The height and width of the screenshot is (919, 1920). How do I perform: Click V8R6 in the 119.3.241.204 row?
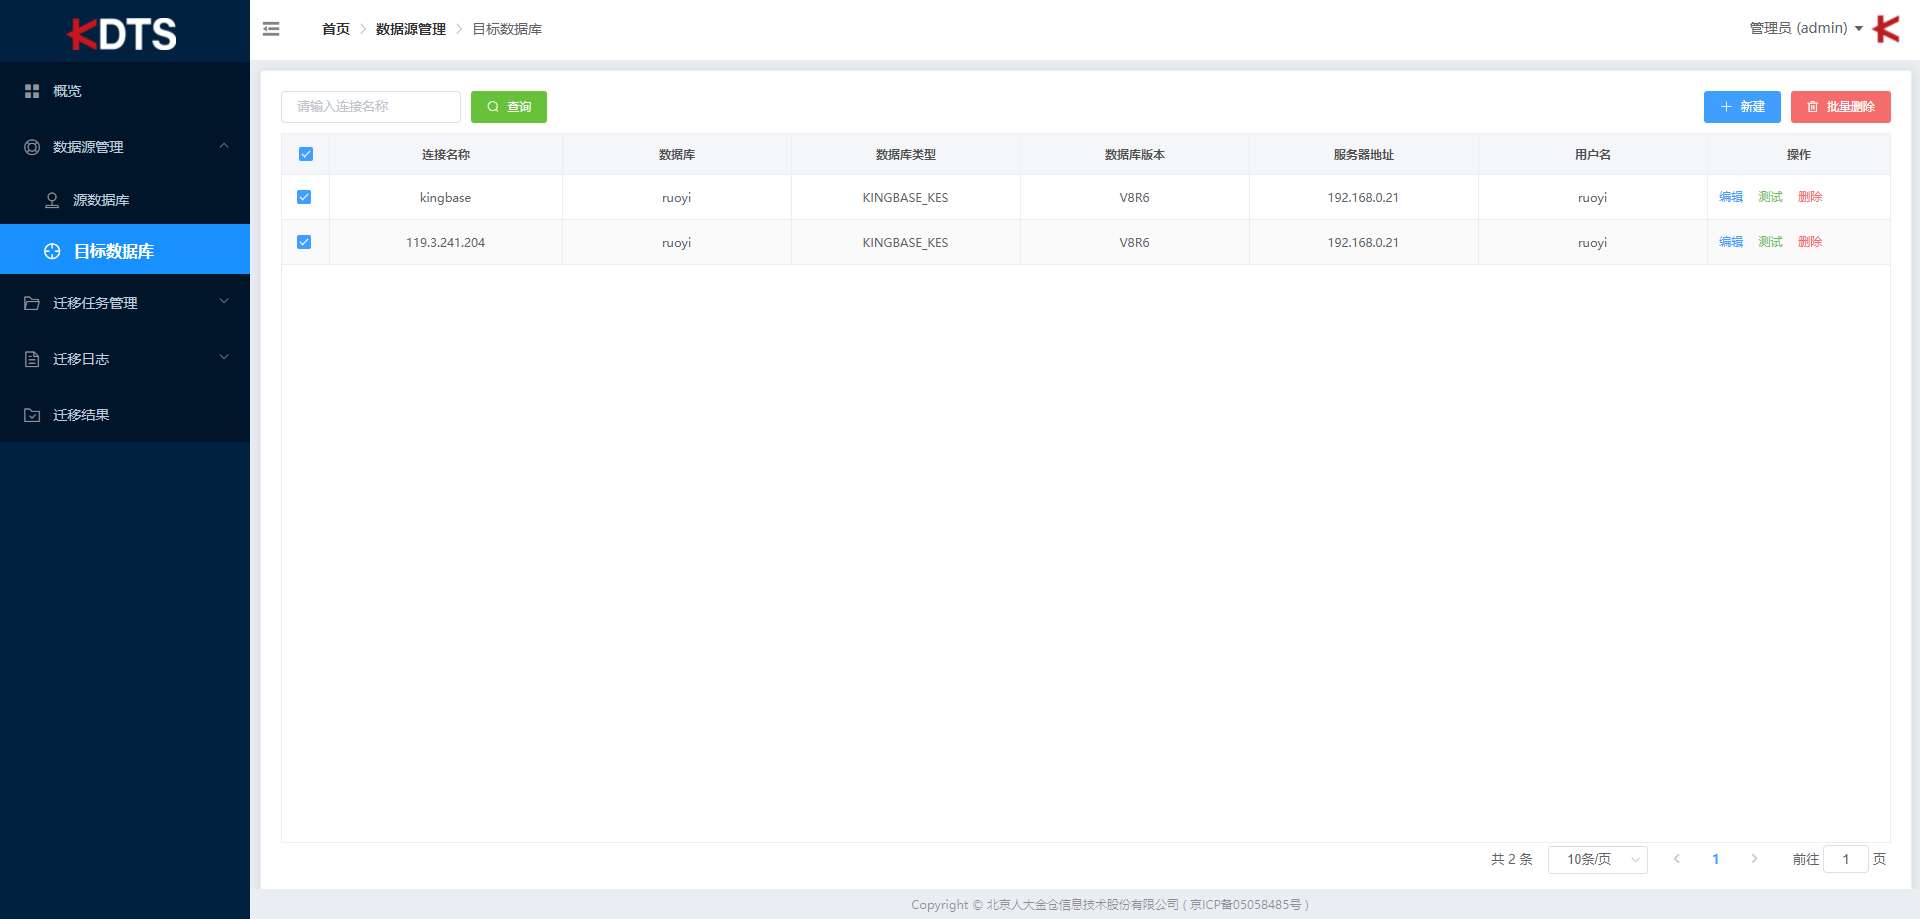1135,243
